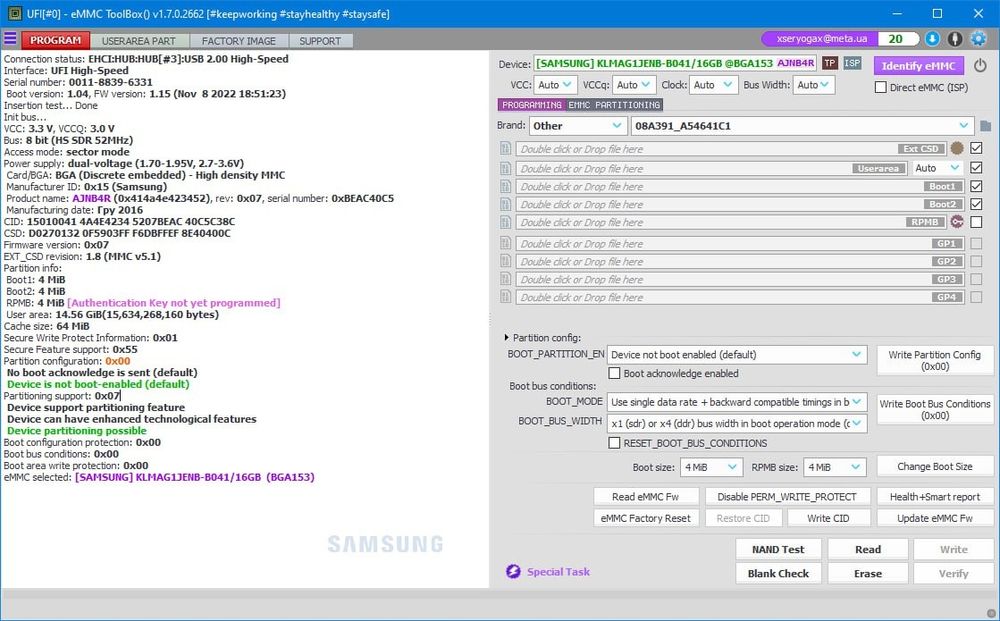Click the UFI app icon in title bar
The image size is (1000, 621).
click(13, 13)
